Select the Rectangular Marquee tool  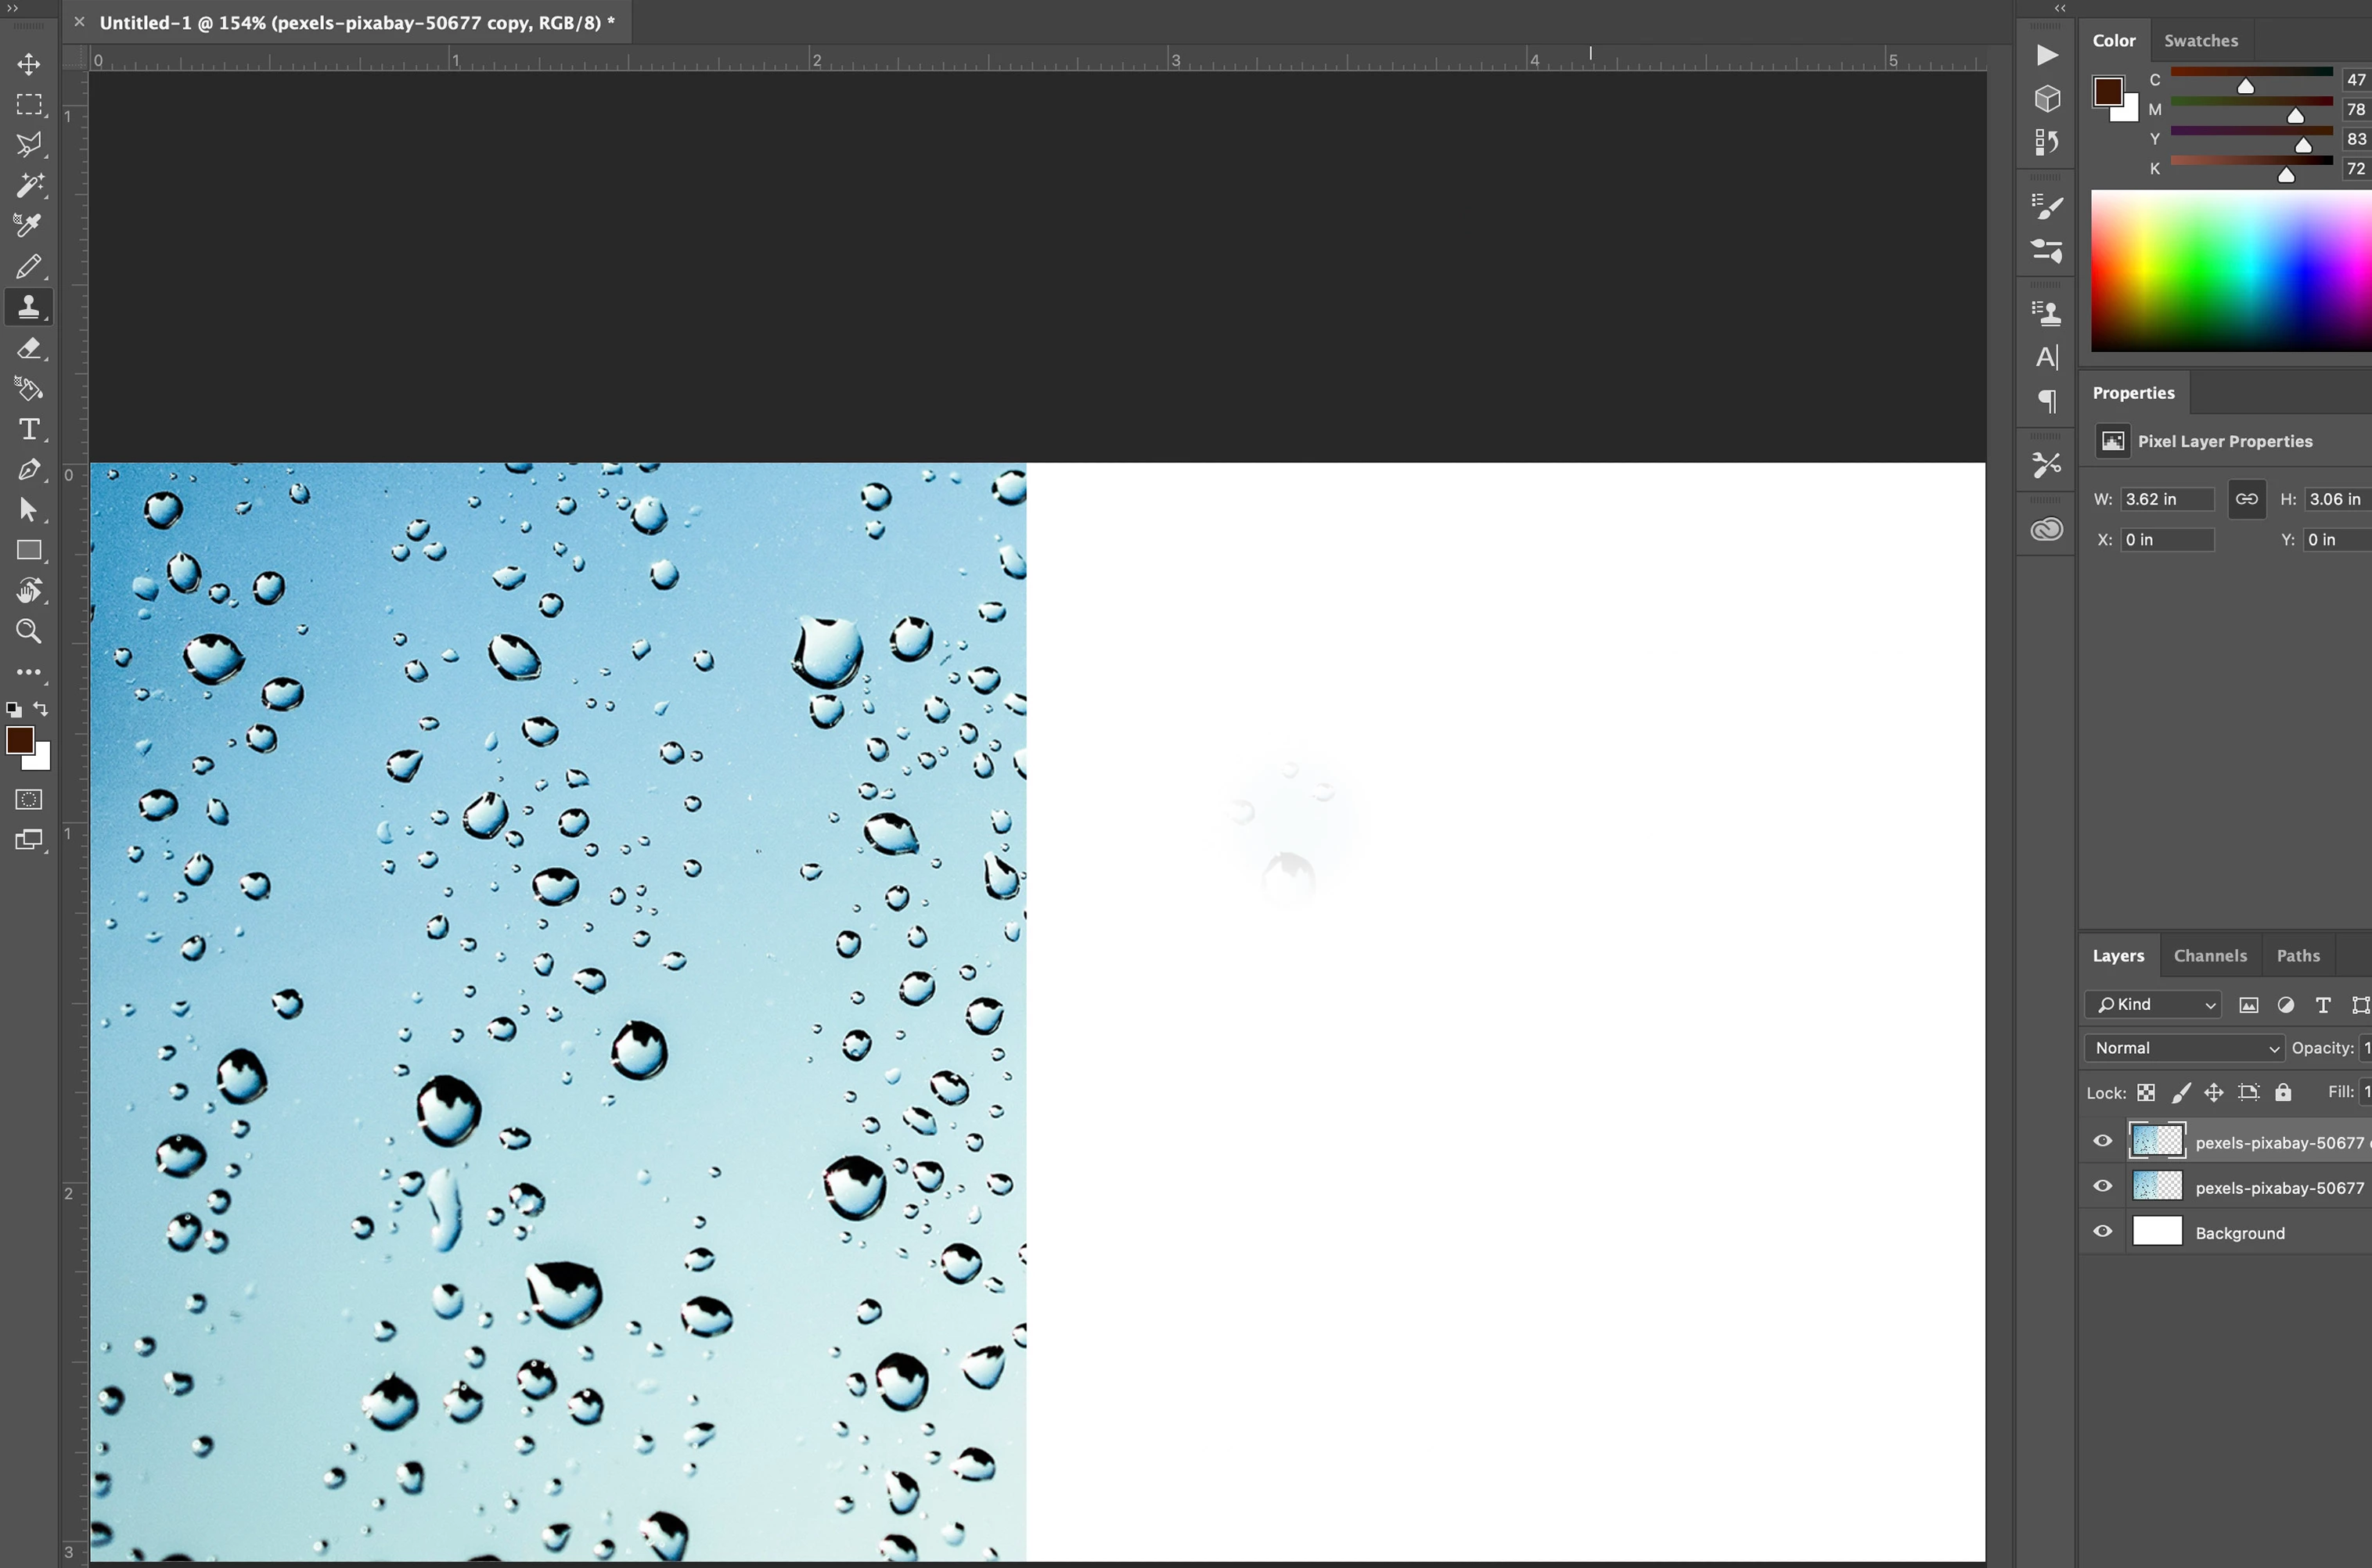(28, 104)
